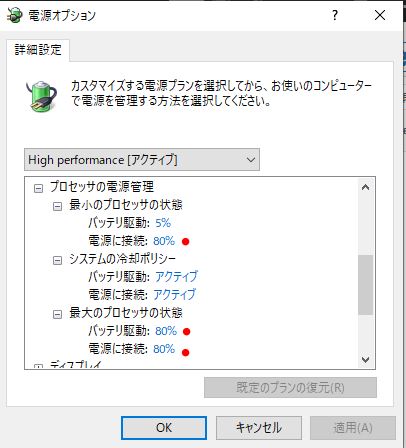Collapse 最大のプロセッサの状態 node
406x448 pixels.
click(x=57, y=314)
